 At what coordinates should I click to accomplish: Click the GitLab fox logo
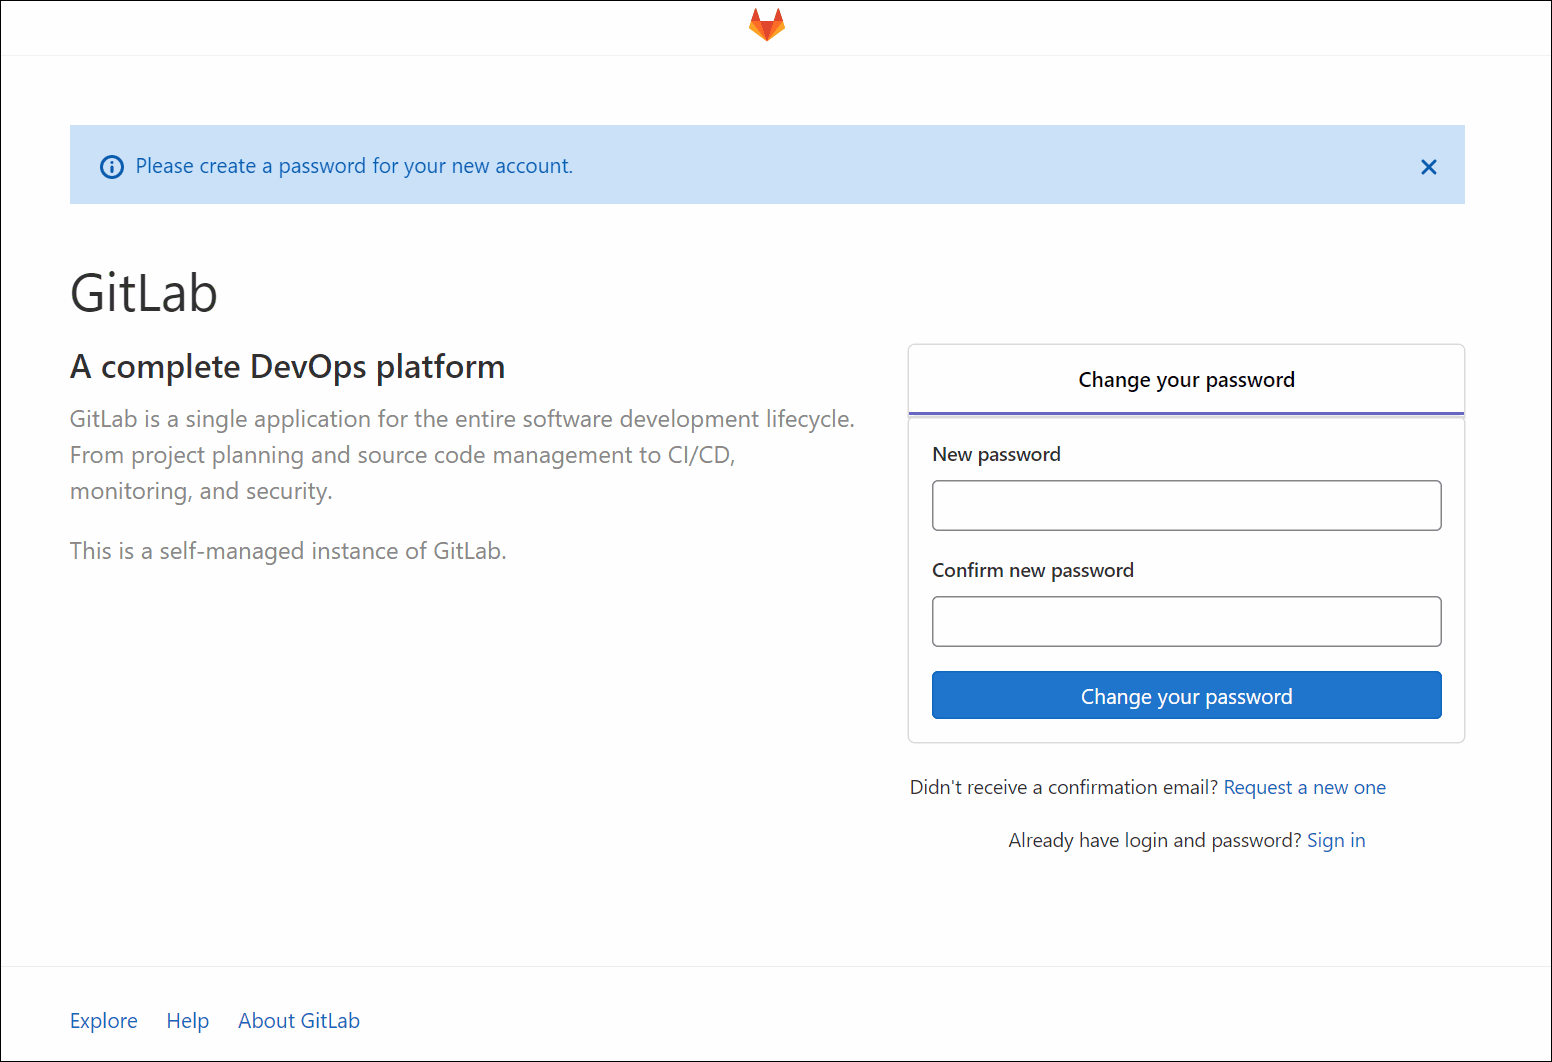(767, 25)
